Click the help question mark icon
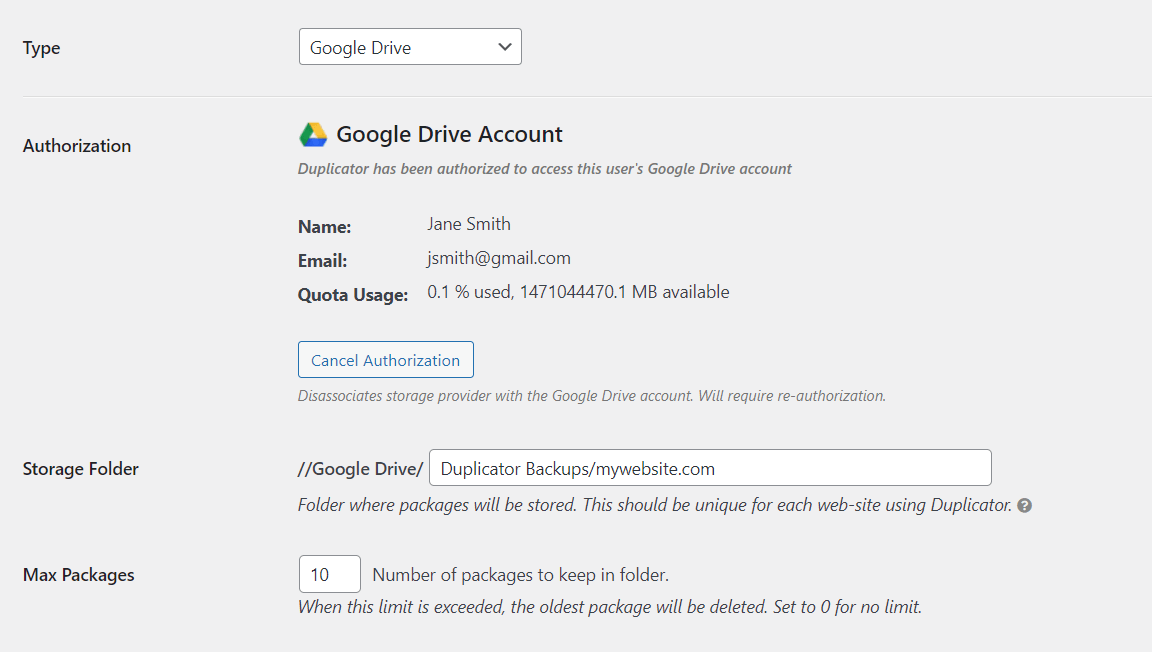Viewport: 1152px width, 652px height. click(x=1024, y=506)
